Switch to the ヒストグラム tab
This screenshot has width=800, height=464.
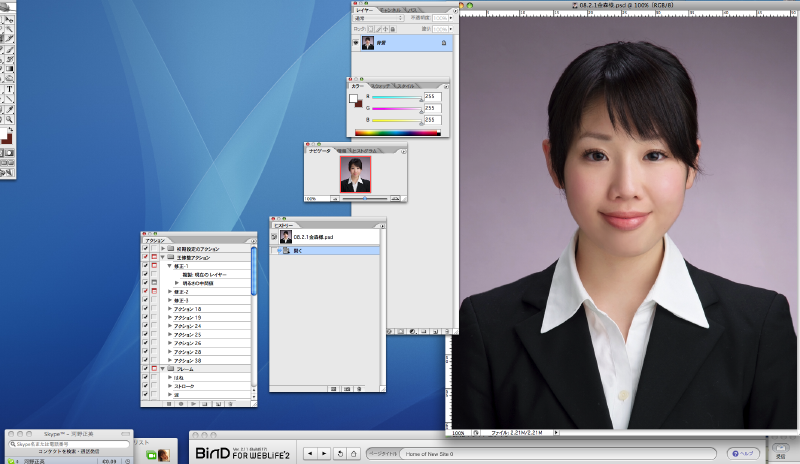coord(364,151)
